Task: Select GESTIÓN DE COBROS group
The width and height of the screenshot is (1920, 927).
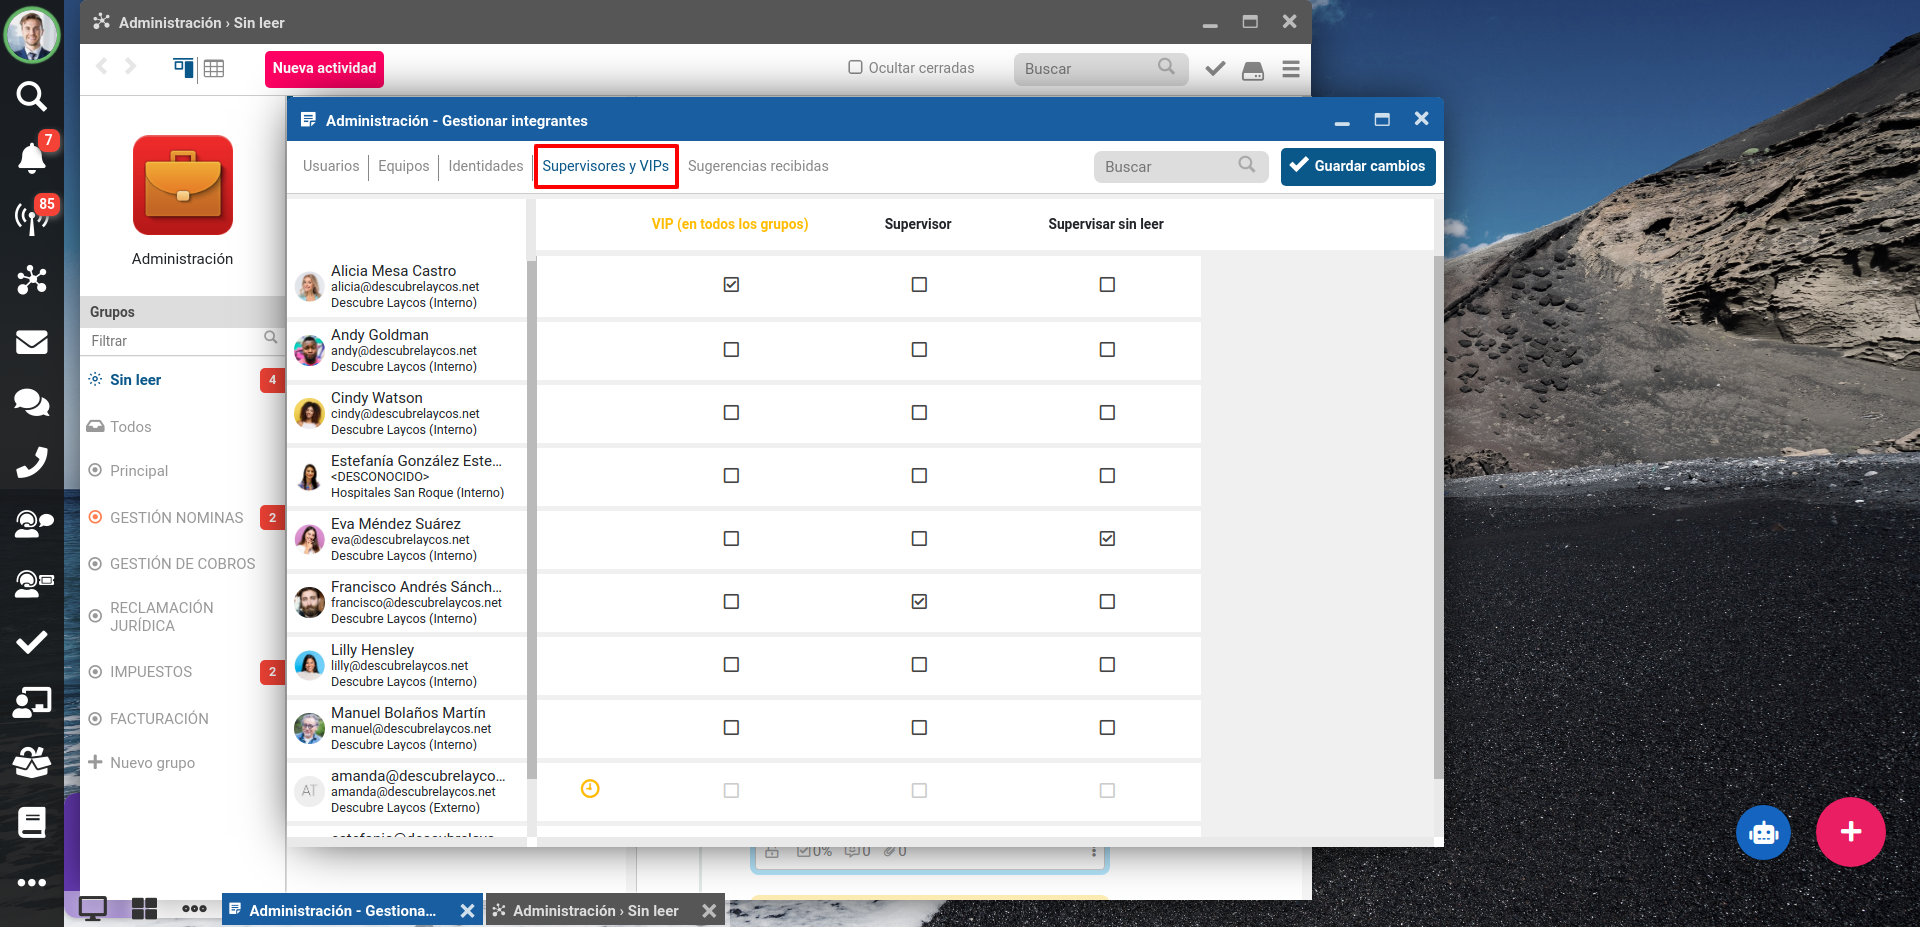Action: (x=183, y=564)
